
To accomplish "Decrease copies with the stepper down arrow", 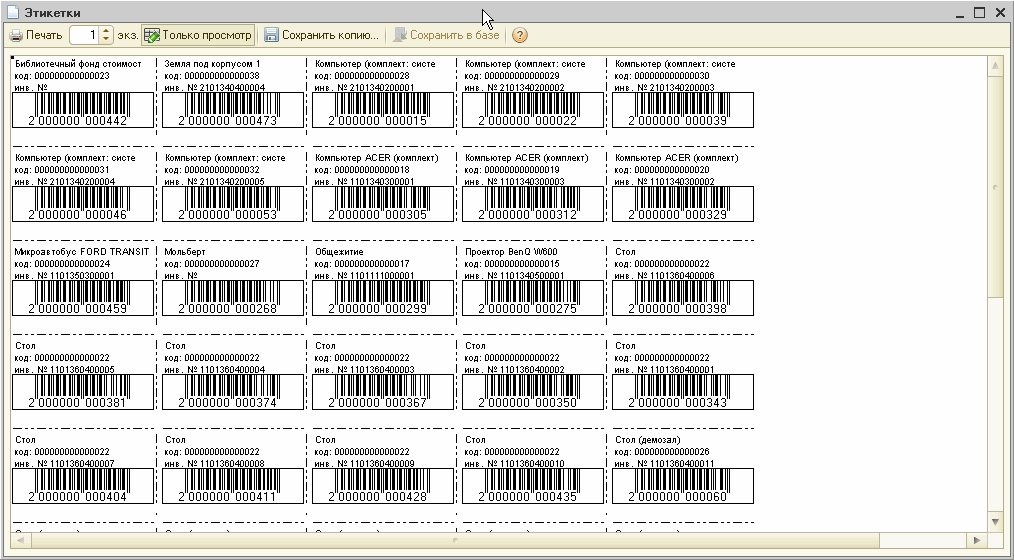I will [107, 40].
